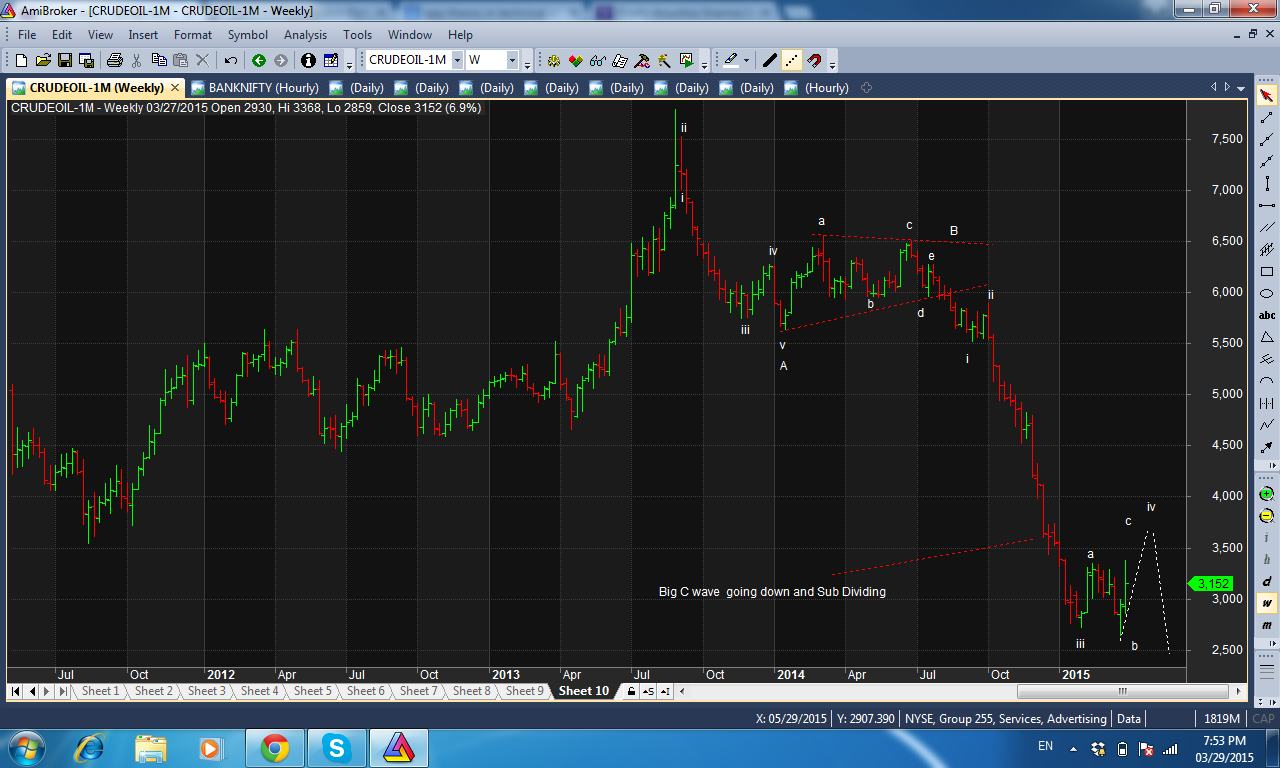The image size is (1280, 768).
Task: Open the Analysis menu
Action: 305,34
